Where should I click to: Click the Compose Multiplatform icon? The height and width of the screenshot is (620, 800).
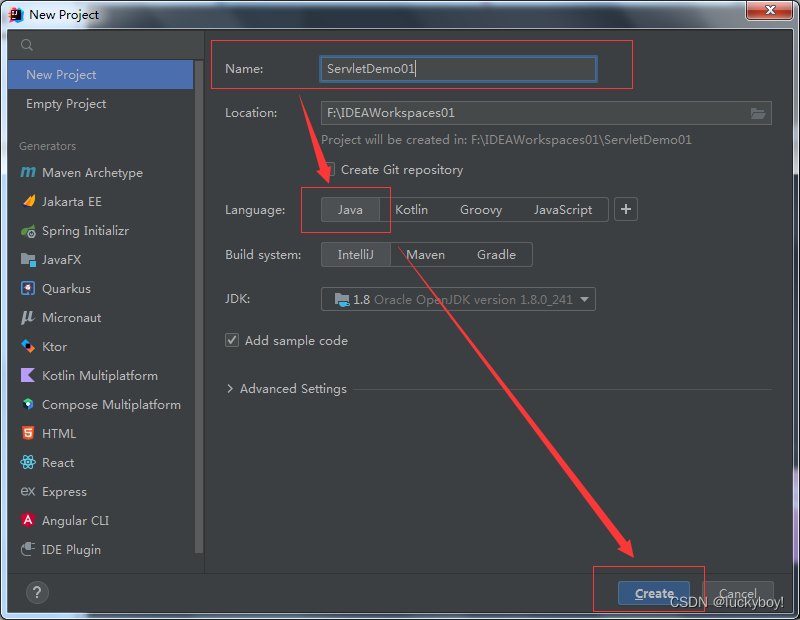click(x=28, y=405)
